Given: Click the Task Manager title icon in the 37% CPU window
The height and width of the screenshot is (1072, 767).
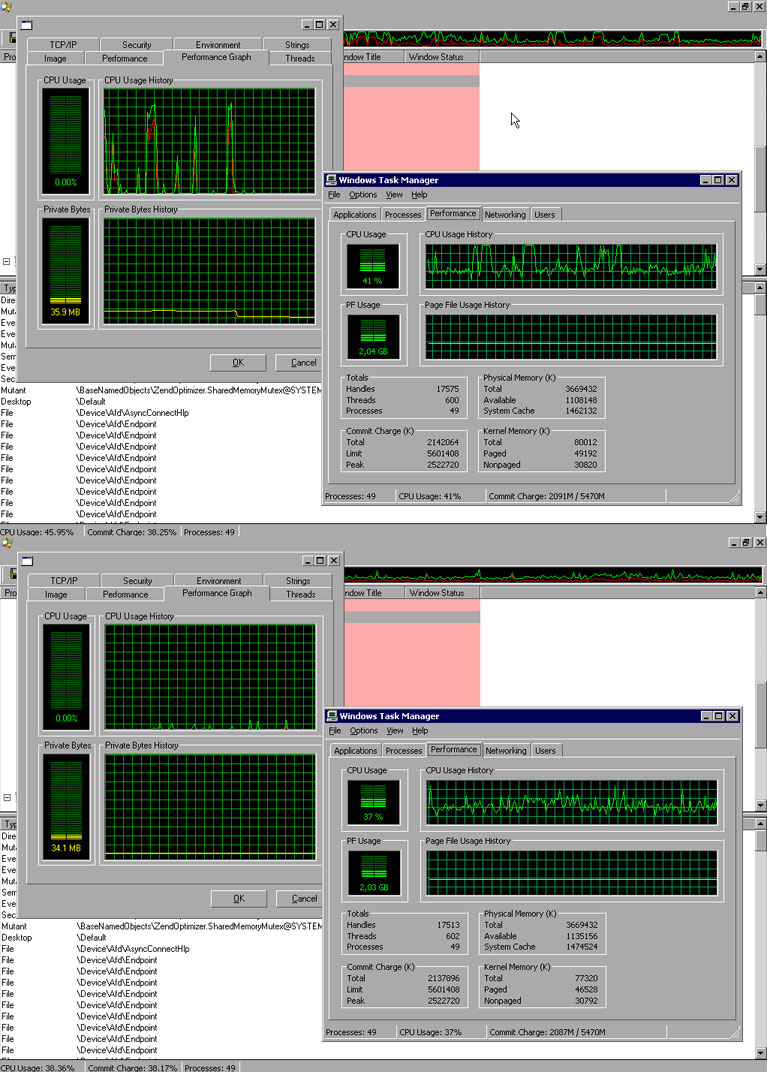Looking at the screenshot, I should point(332,716).
